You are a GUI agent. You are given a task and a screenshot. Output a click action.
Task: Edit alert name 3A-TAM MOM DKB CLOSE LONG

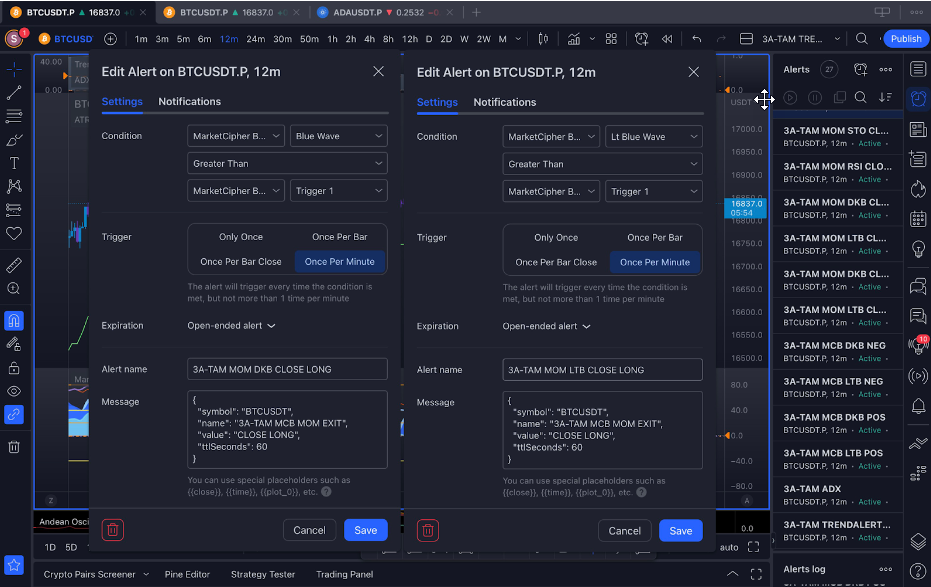[x=287, y=369]
